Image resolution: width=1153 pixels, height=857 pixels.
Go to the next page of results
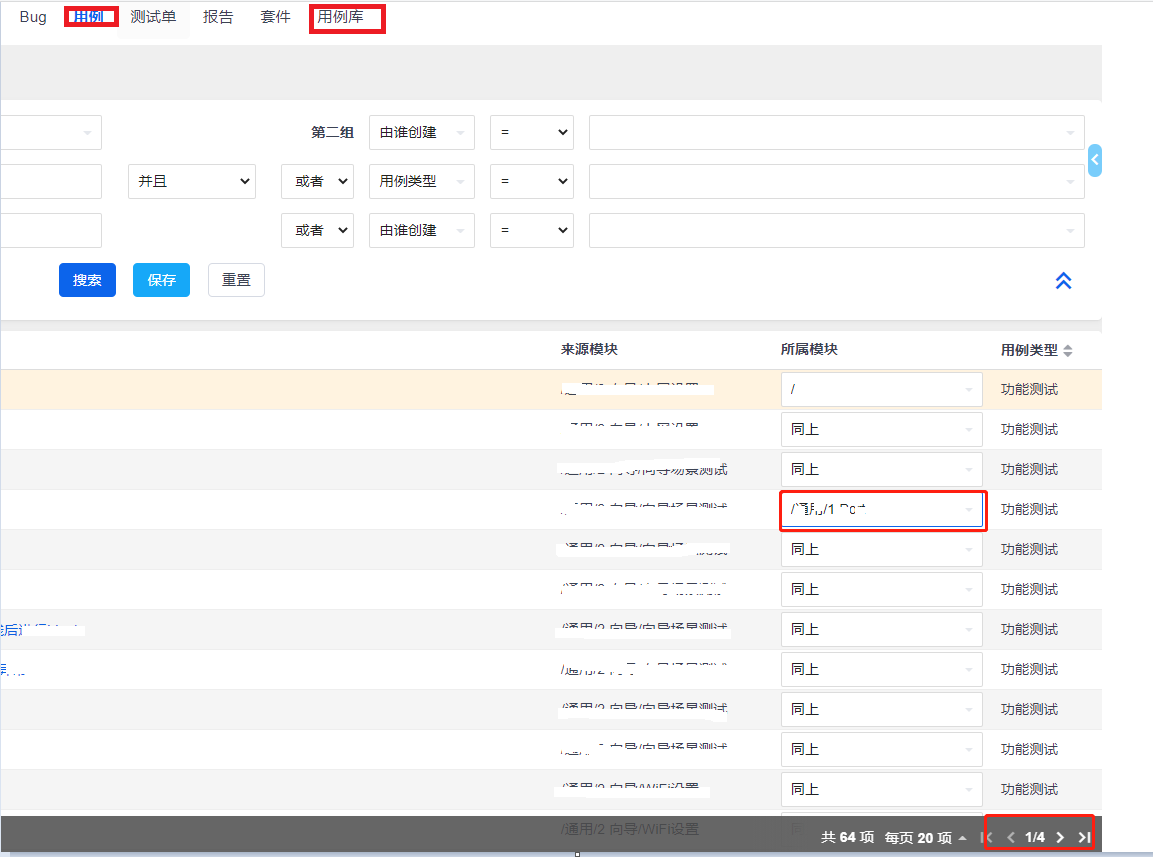1060,837
